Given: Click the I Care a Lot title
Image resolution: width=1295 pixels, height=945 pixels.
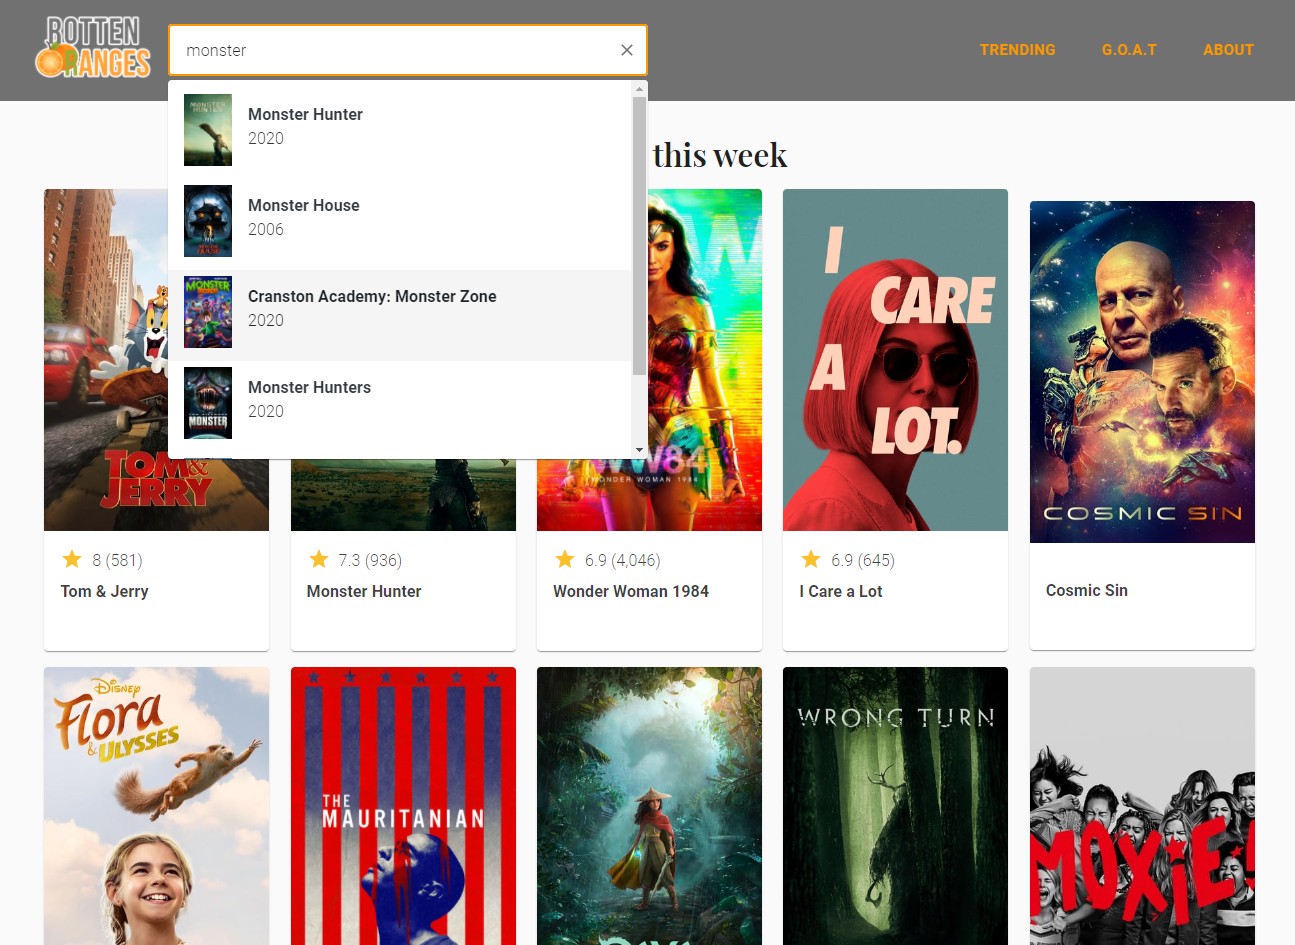Looking at the screenshot, I should 841,591.
